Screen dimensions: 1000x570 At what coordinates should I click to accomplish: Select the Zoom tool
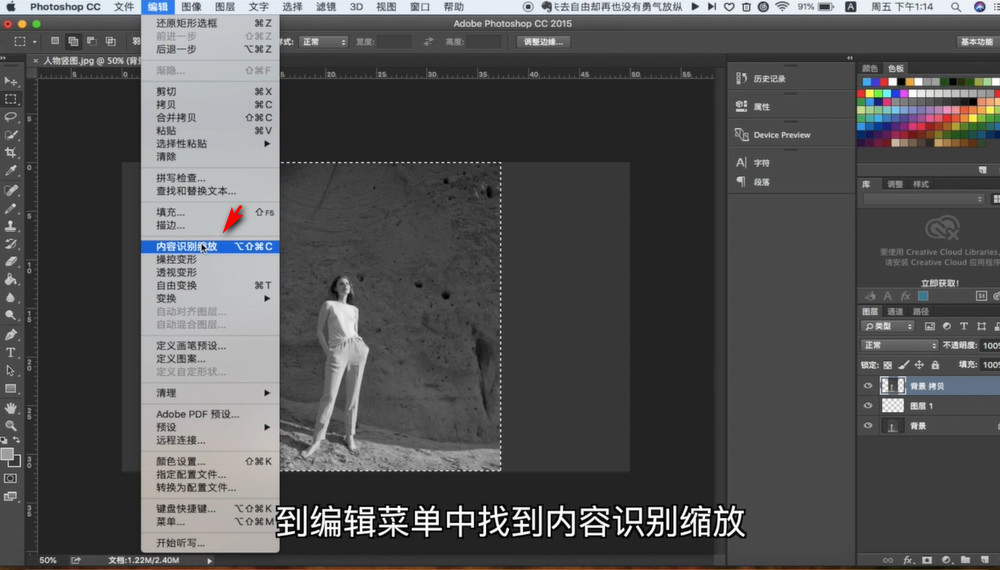pos(11,425)
